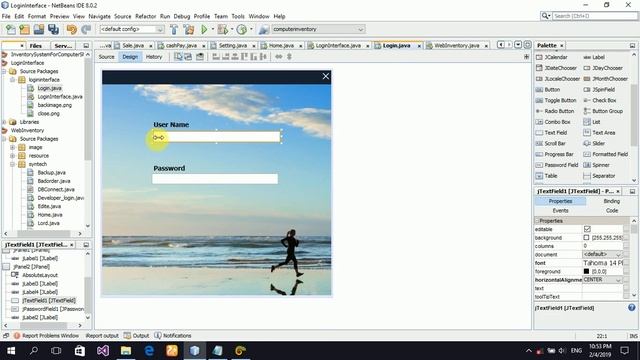Click the User Name text field

click(x=216, y=137)
